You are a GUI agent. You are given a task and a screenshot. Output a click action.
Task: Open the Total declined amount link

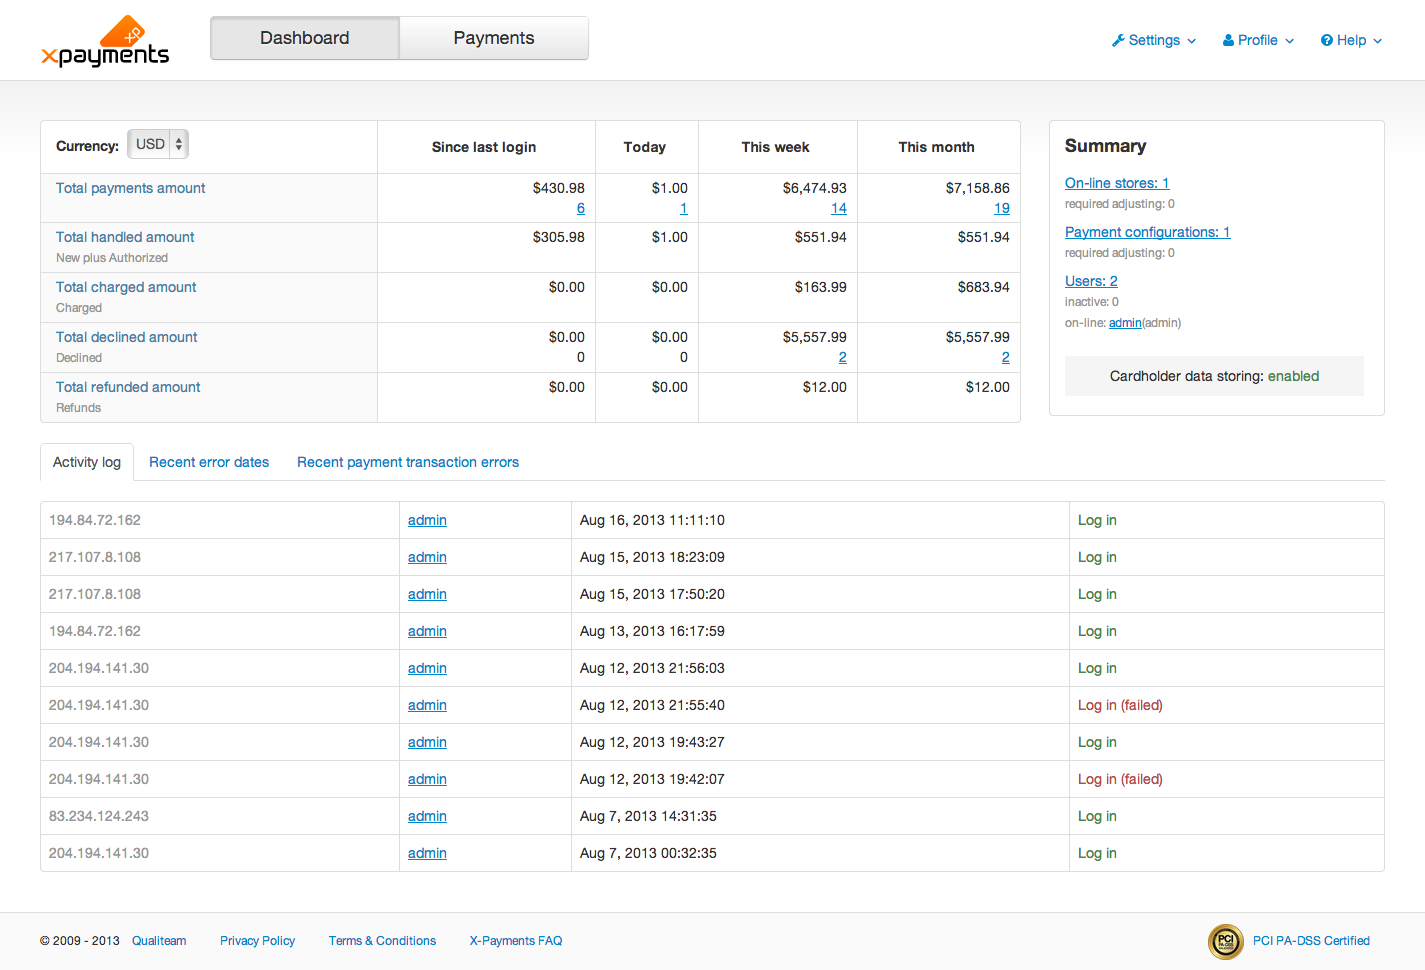pos(127,337)
